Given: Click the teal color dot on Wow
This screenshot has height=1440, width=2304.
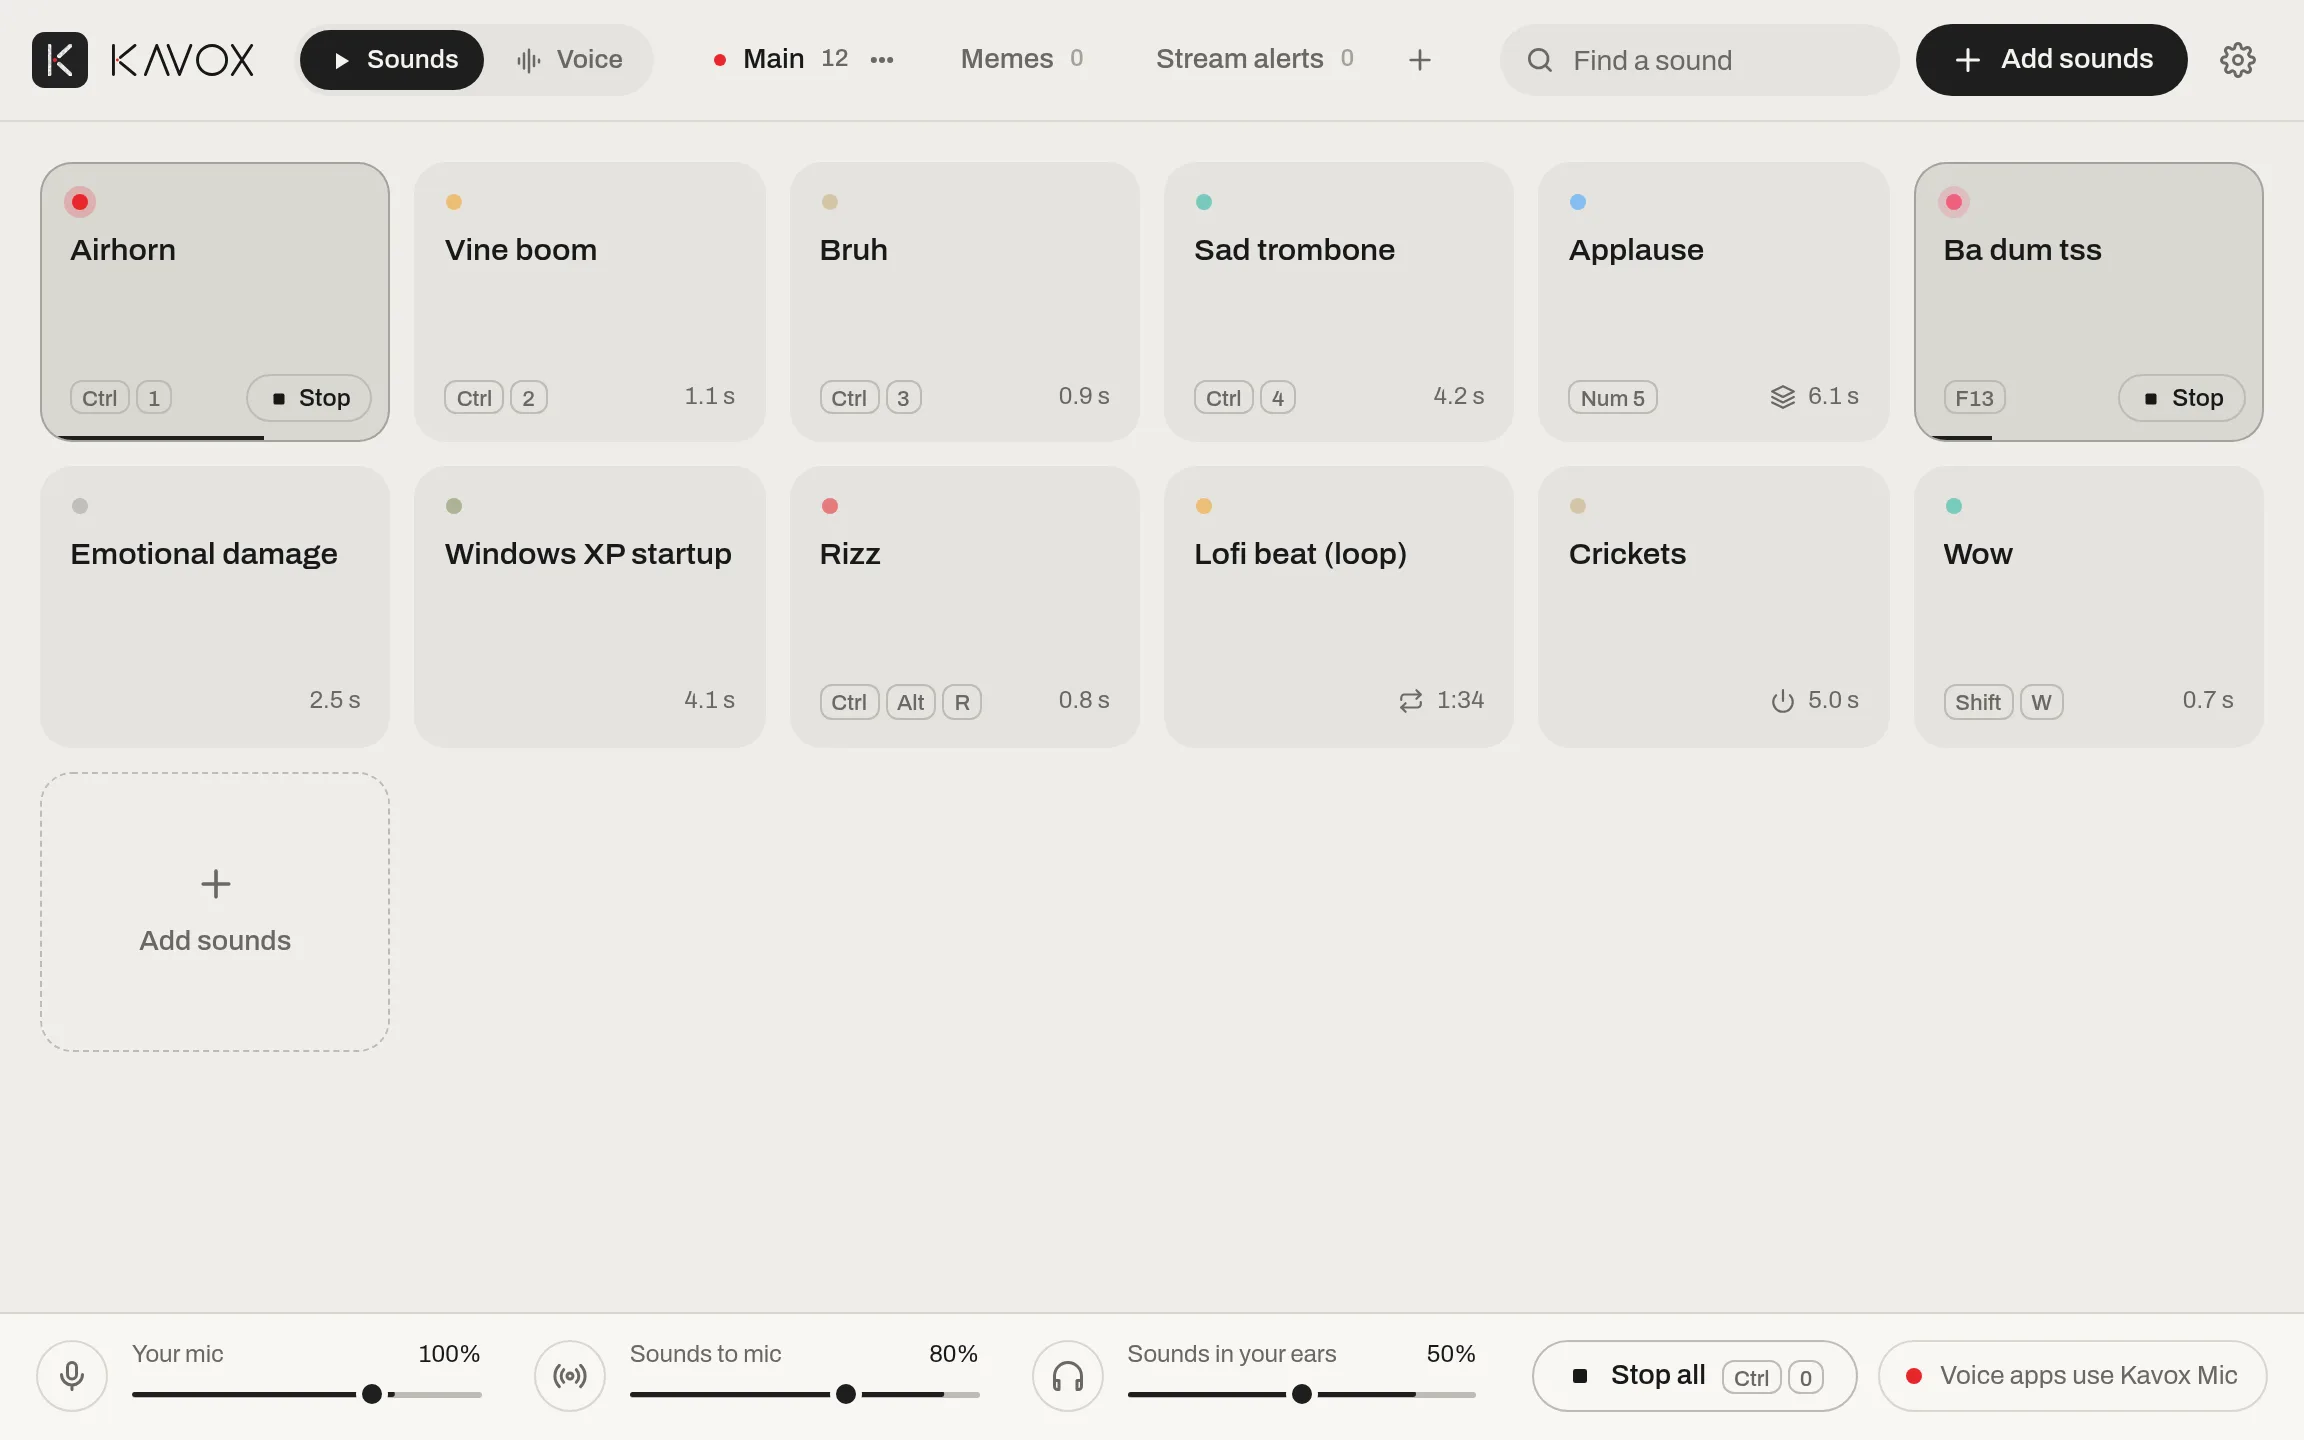Looking at the screenshot, I should click(1953, 506).
